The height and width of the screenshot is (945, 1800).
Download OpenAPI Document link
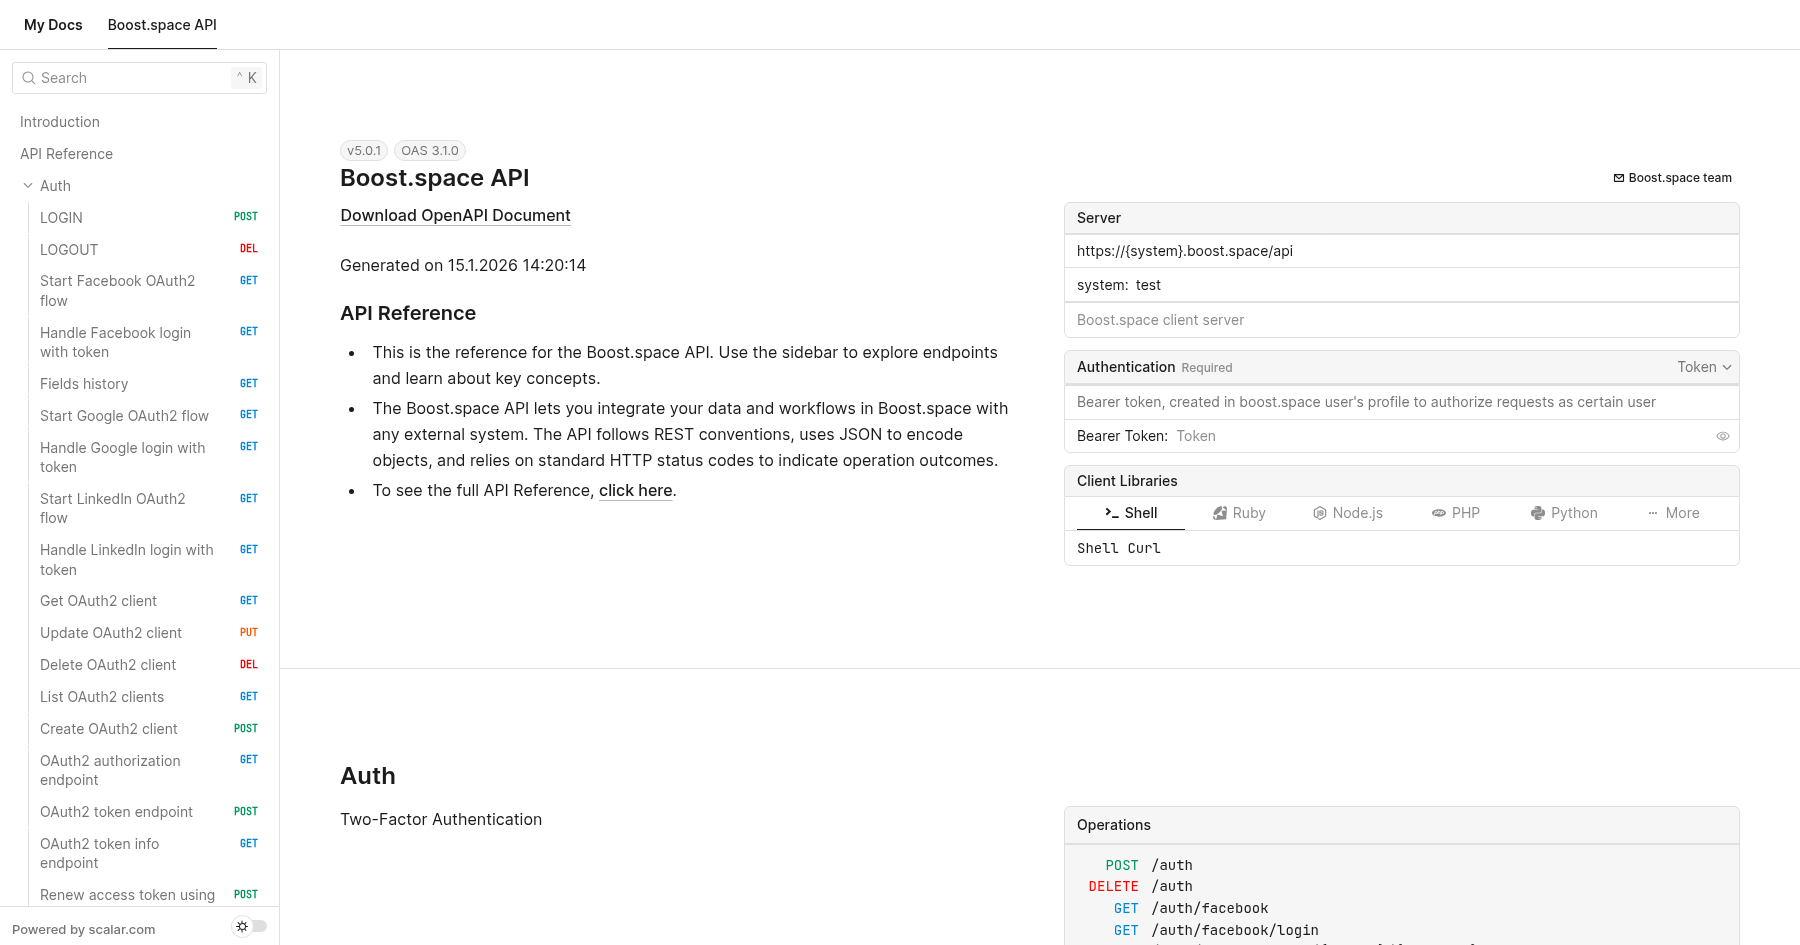tap(455, 215)
